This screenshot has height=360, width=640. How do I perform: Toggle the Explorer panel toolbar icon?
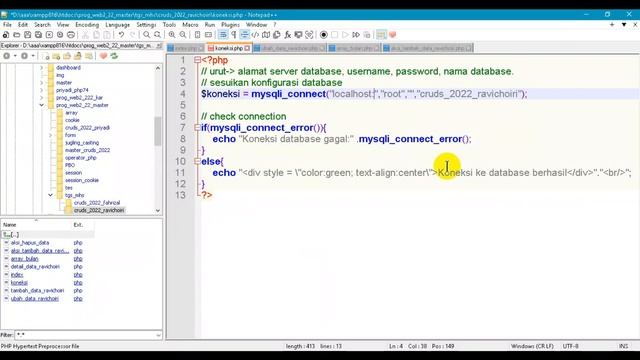381,35
